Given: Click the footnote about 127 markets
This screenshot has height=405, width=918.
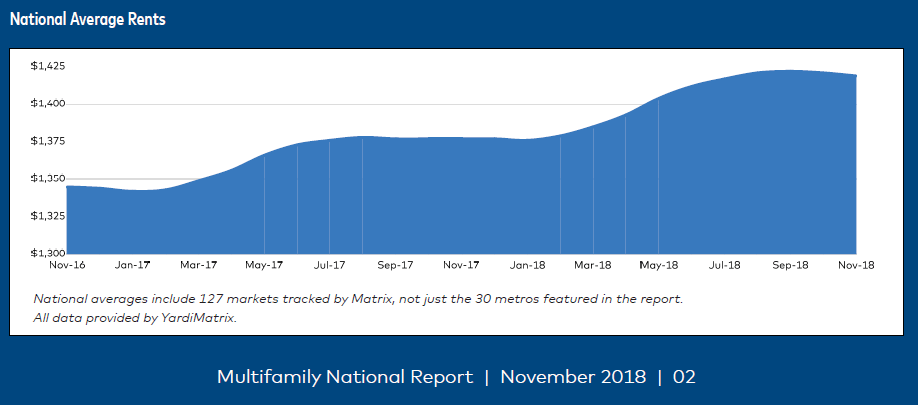Looking at the screenshot, I should tap(359, 299).
